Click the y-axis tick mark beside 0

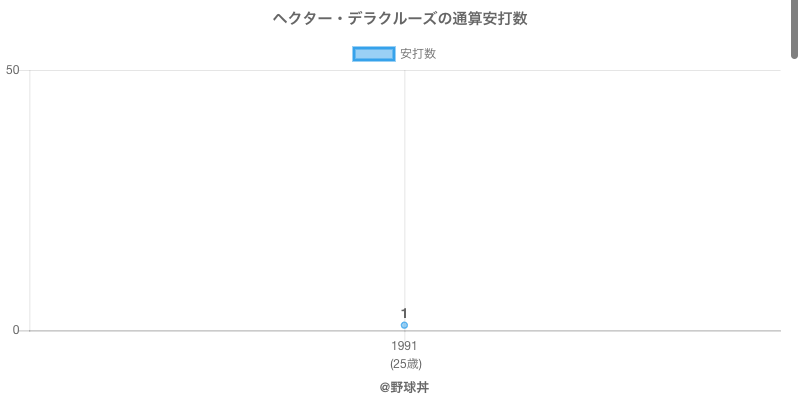(25, 331)
